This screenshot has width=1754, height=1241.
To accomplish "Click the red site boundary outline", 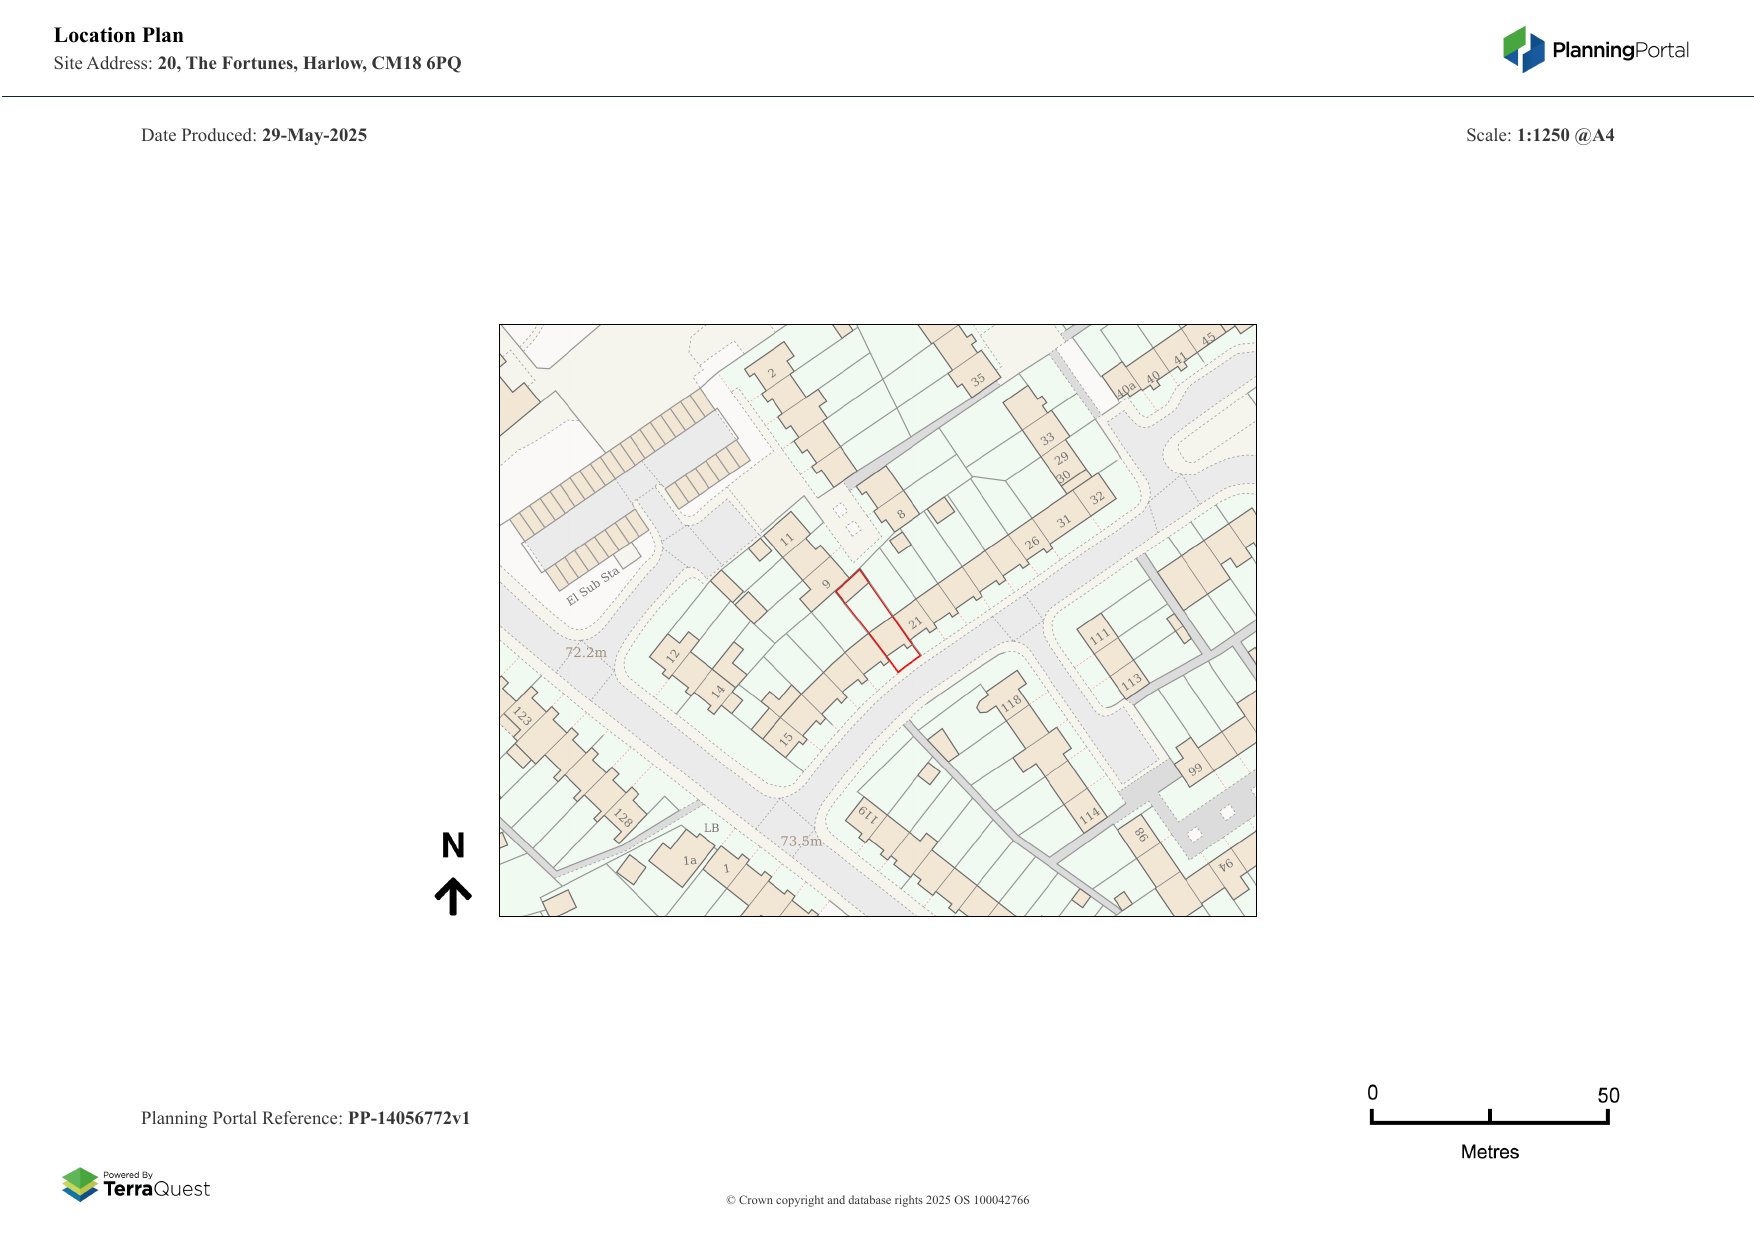I will [x=877, y=620].
